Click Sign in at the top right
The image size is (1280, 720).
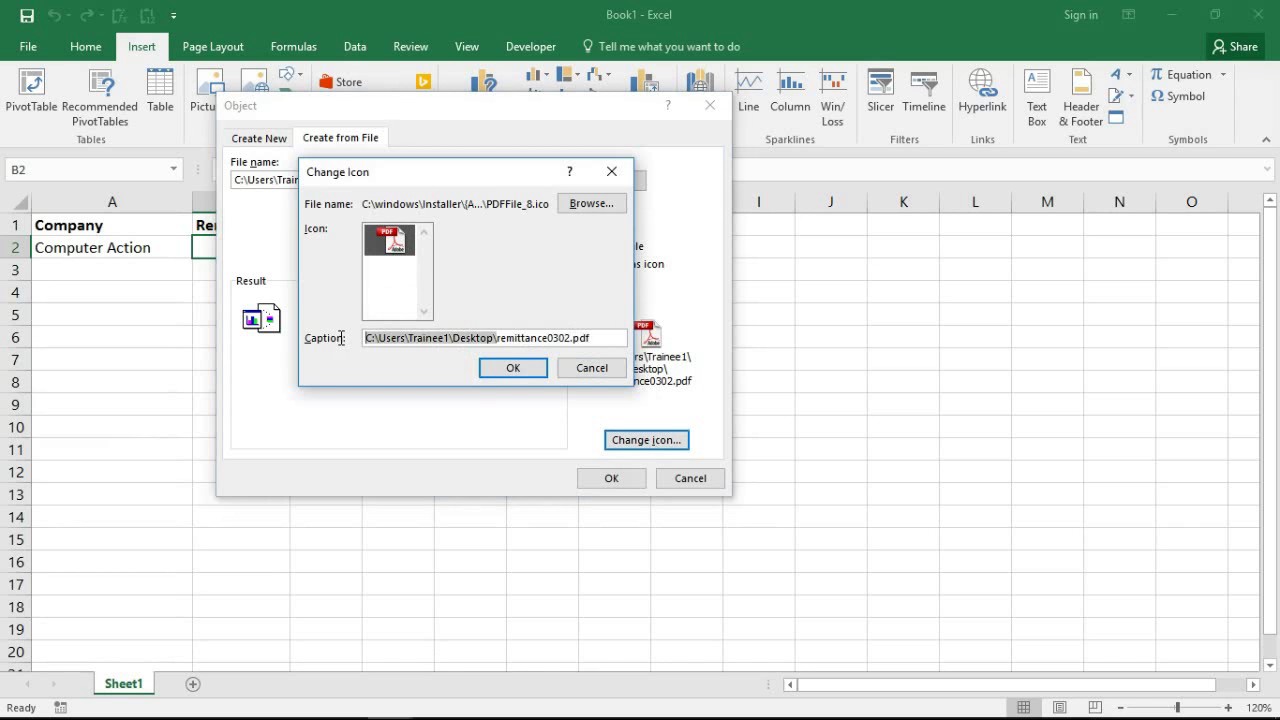(1081, 15)
